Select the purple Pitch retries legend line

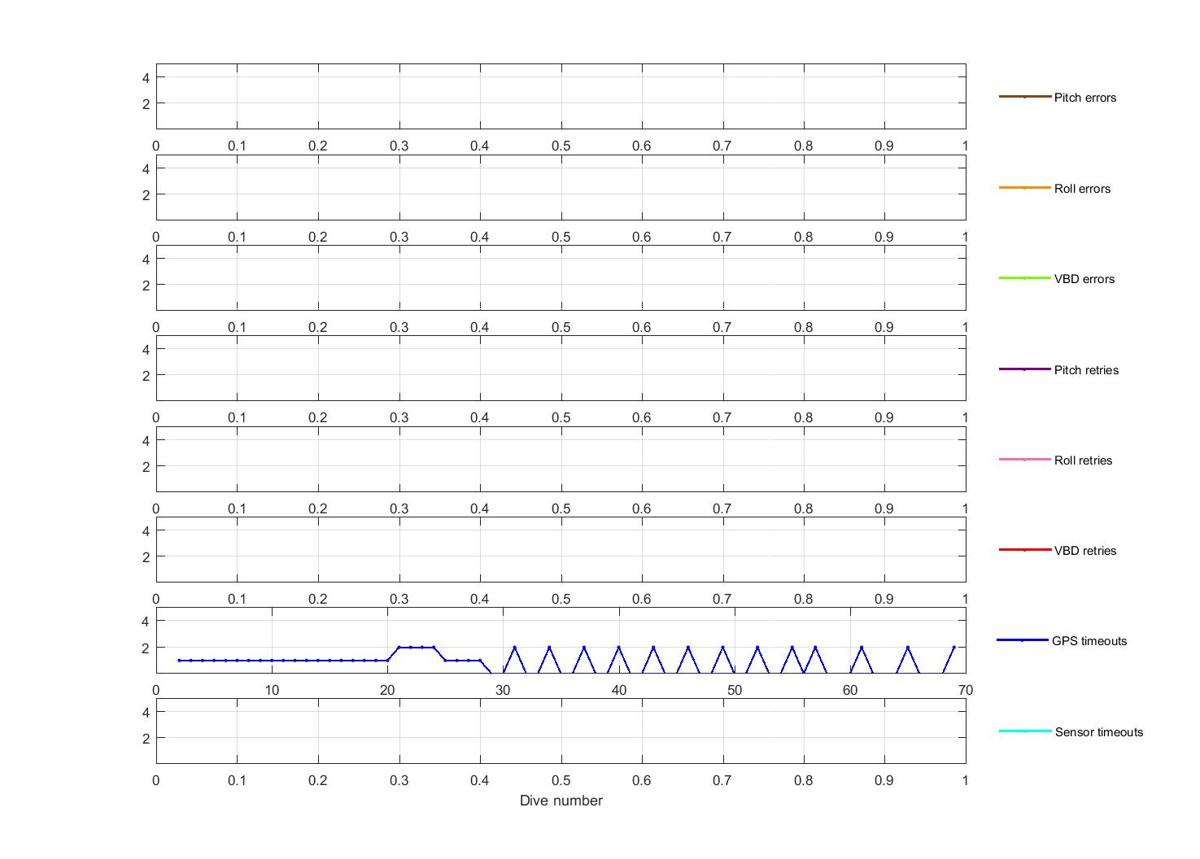tap(1024, 369)
